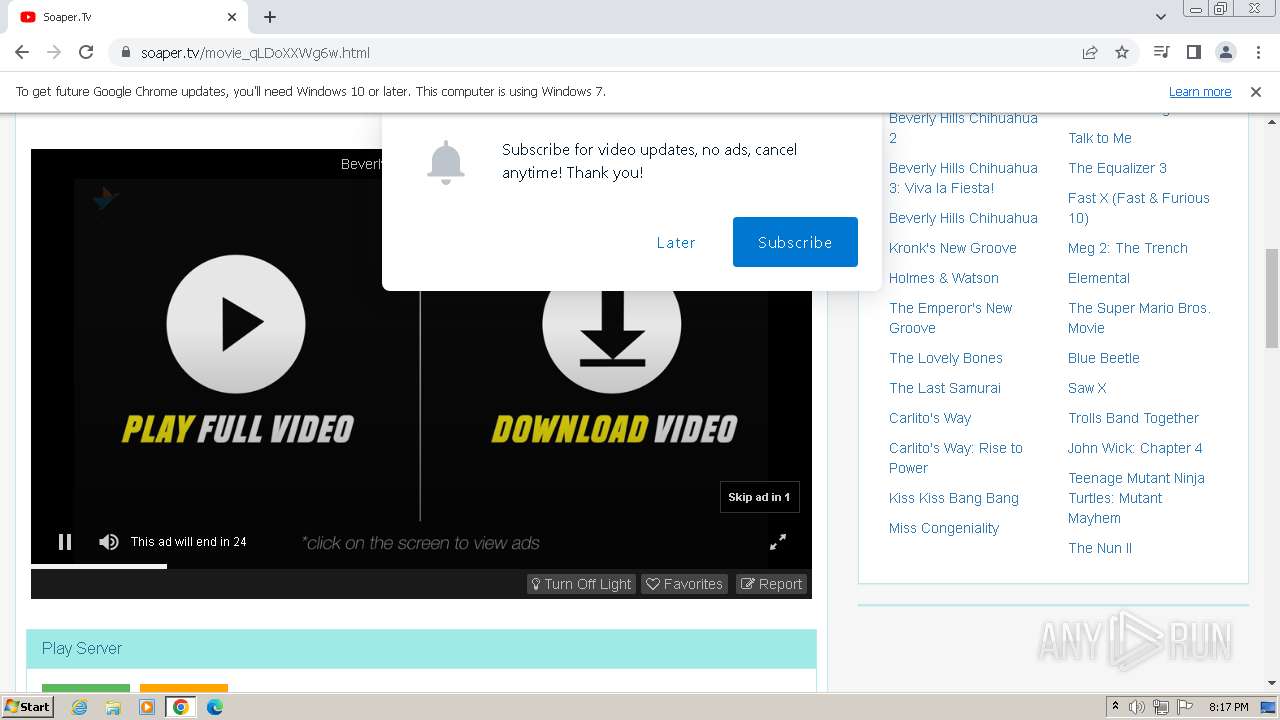Open The Nun II
1280x720 pixels.
pyautogui.click(x=1100, y=548)
